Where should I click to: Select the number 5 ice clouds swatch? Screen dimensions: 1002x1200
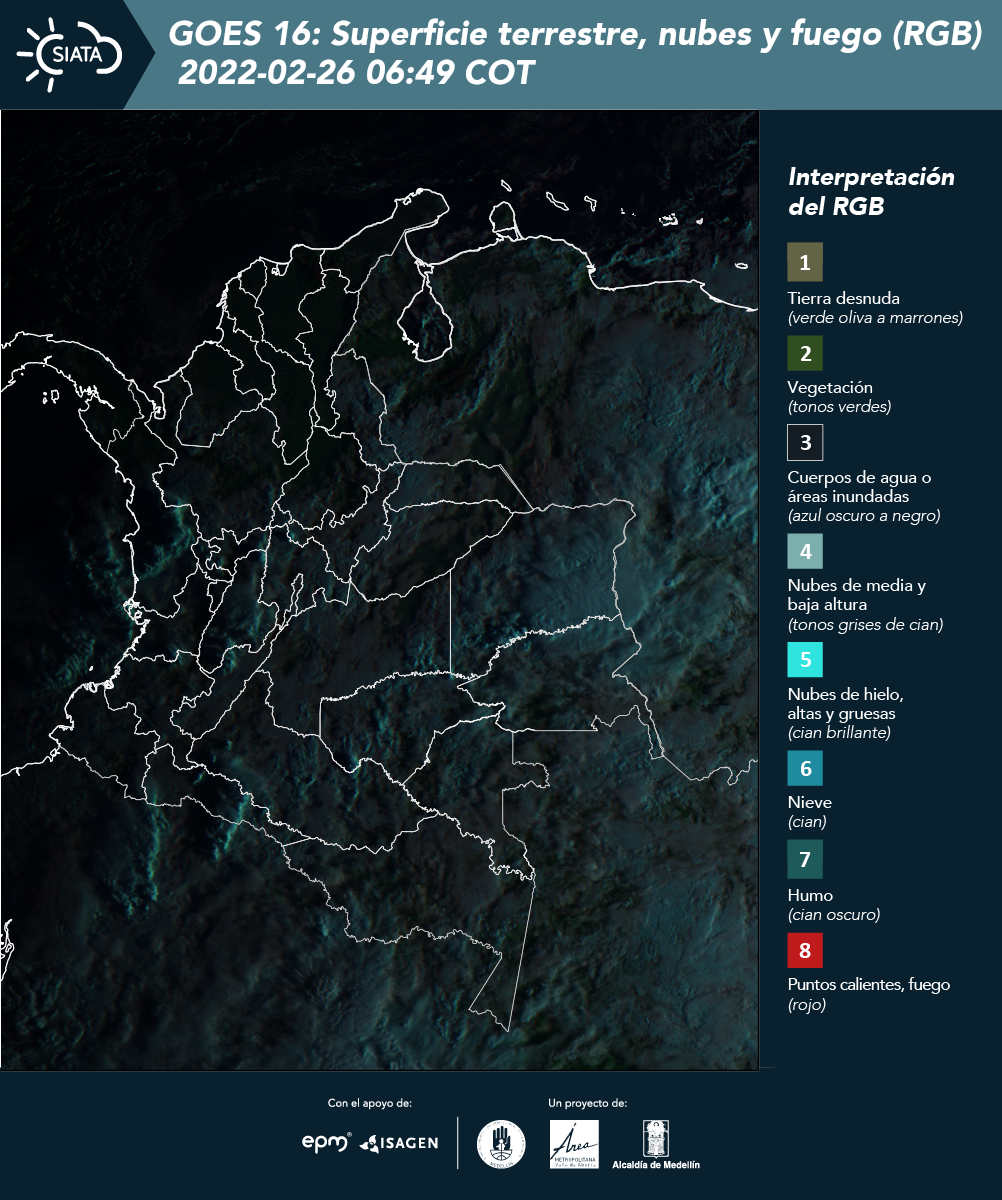805,660
